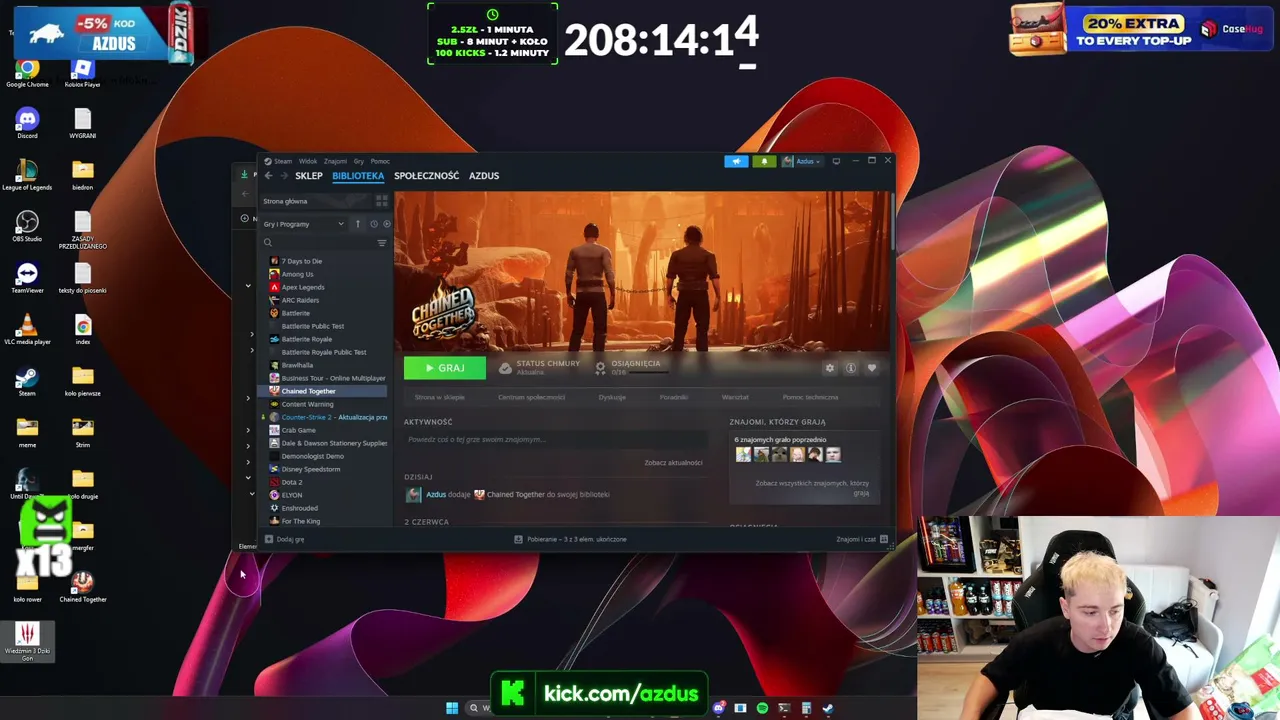Open the OBS Studio desktop icon
The width and height of the screenshot is (1280, 720).
(x=27, y=226)
